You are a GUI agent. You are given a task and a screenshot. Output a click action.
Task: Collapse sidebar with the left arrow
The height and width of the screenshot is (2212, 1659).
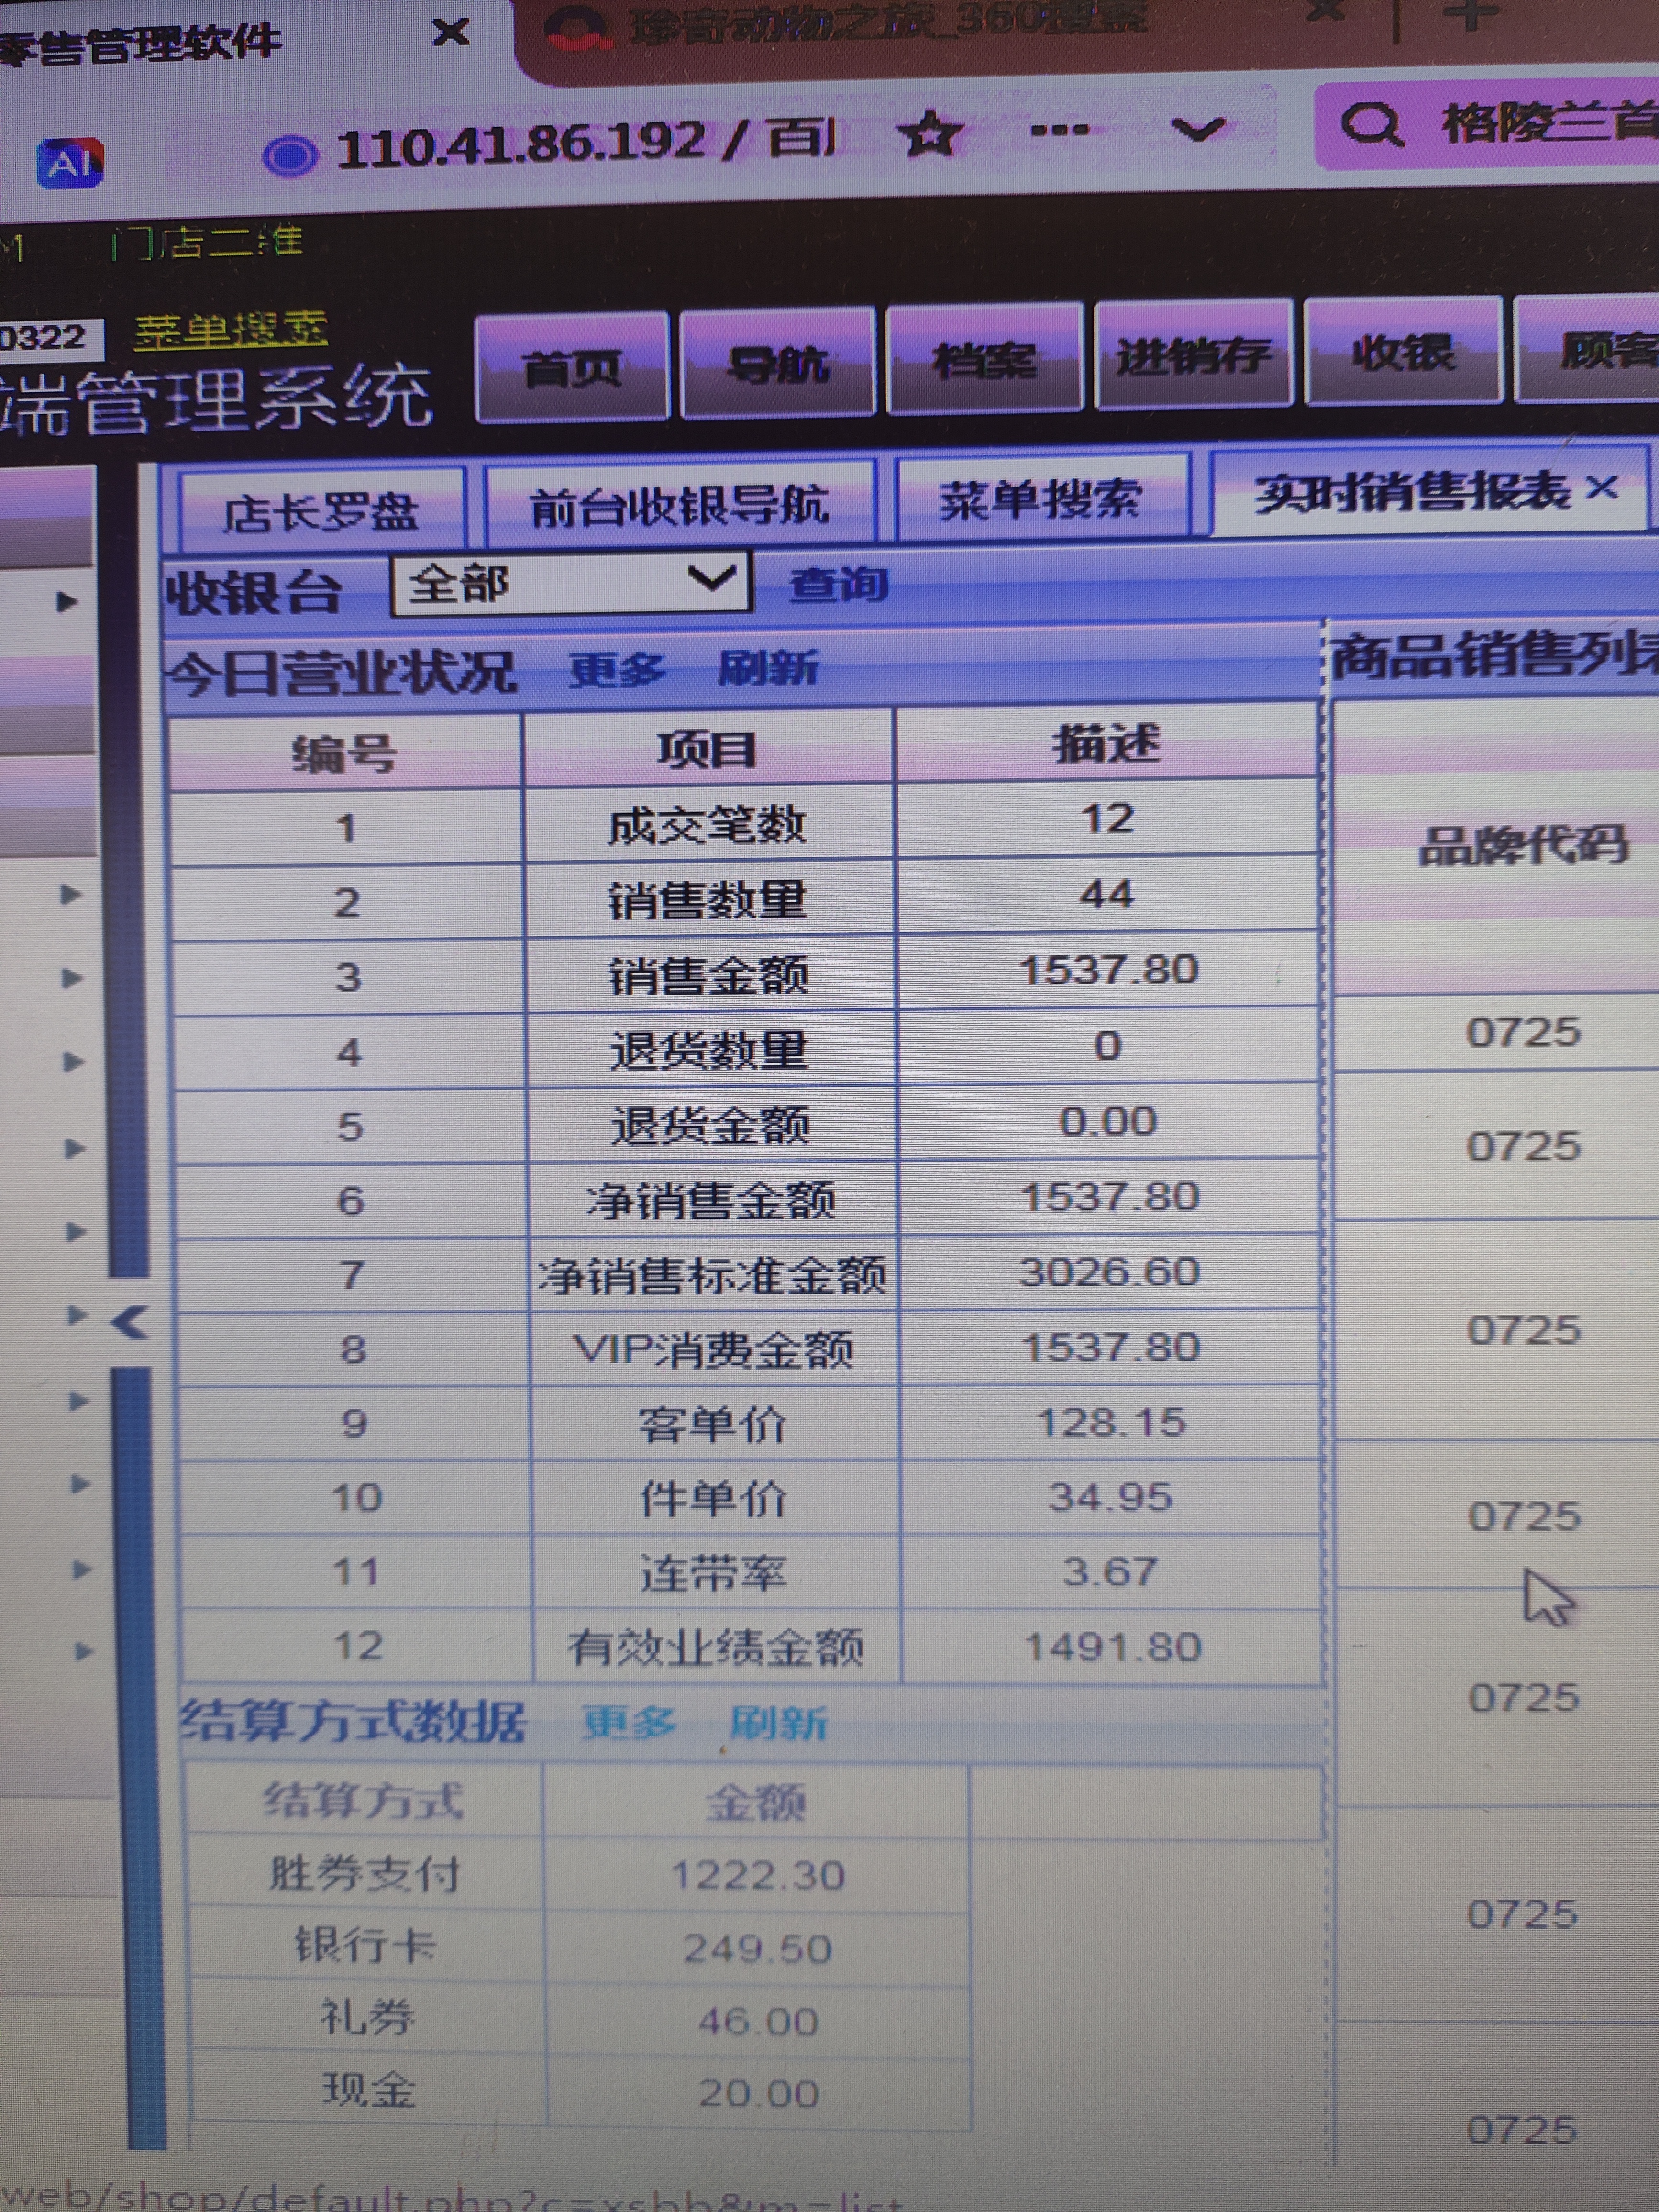[x=130, y=1322]
